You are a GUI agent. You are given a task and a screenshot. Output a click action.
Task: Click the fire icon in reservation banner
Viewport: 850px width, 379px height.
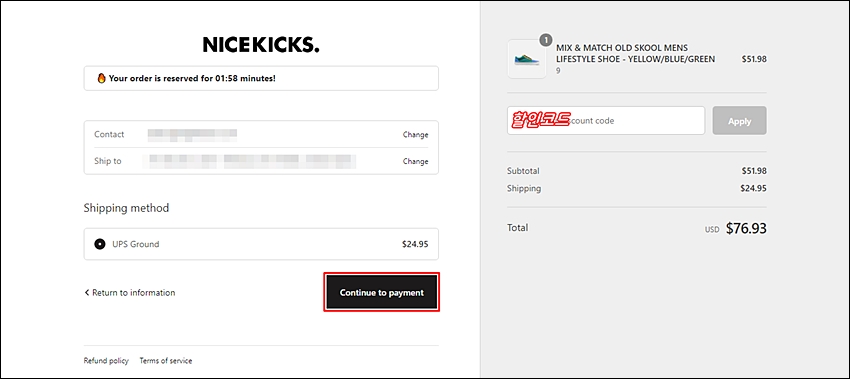(101, 78)
